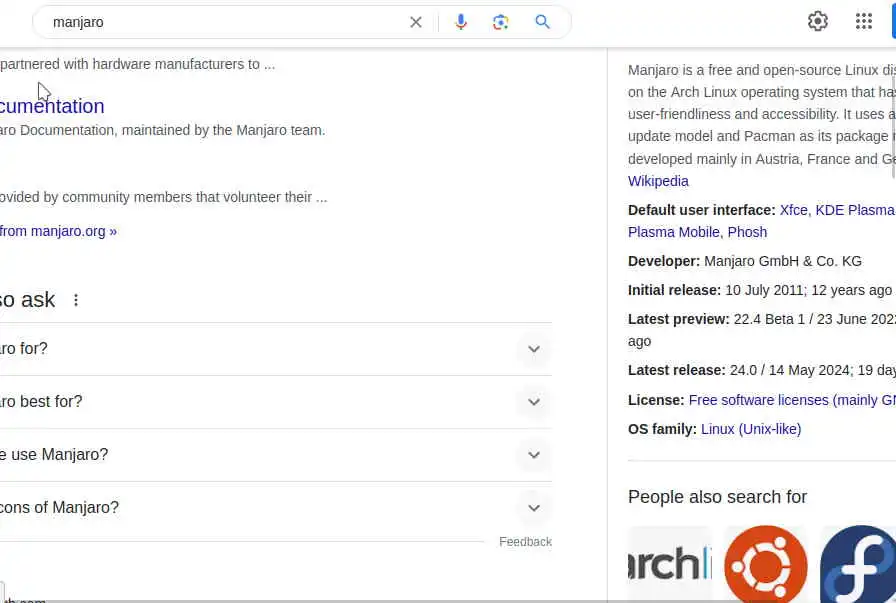The height and width of the screenshot is (603, 896).
Task: Expand the question 'e use Manjaro?'
Action: pos(276,455)
